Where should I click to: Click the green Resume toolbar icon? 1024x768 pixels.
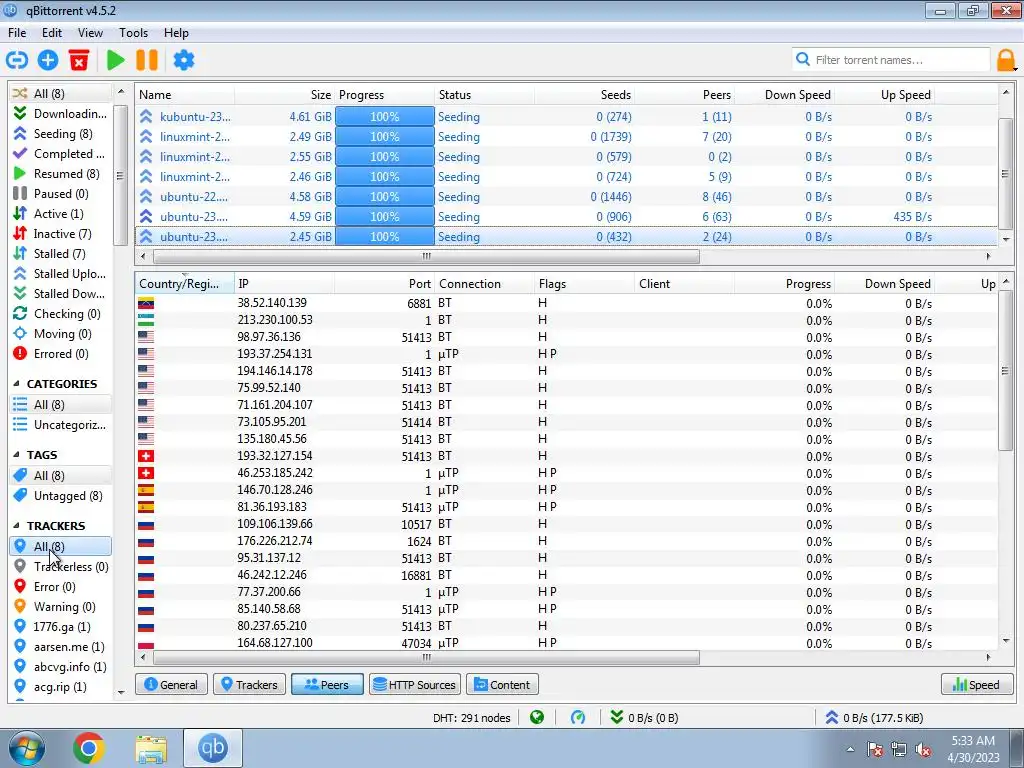pos(116,60)
